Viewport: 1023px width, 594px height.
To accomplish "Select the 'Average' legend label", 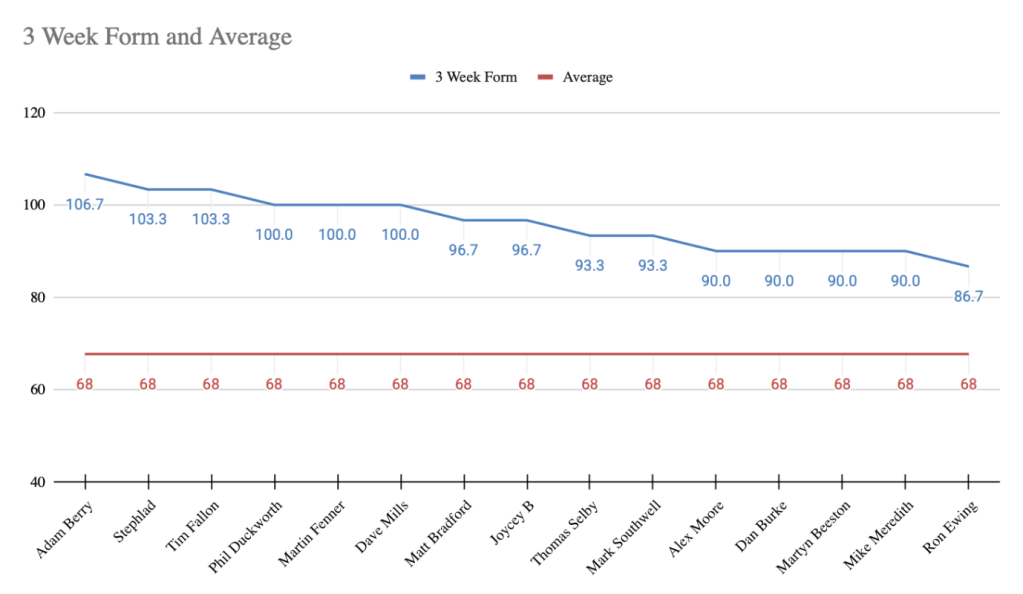I will point(587,77).
